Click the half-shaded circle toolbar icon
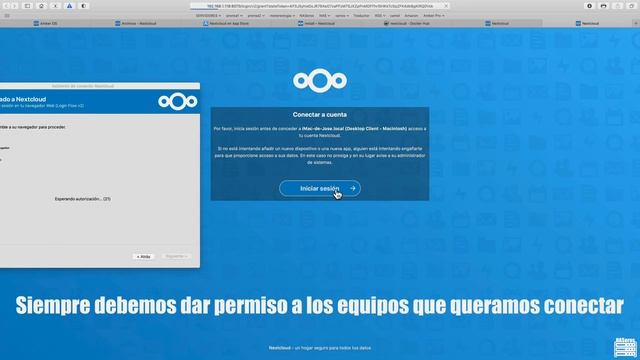Image resolution: width=640 pixels, height=360 pixels. 84,6
